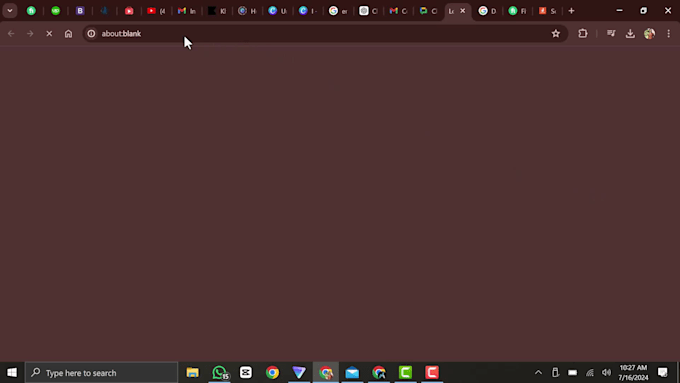Open the Mail app from taskbar
The image size is (680, 383).
(352, 373)
